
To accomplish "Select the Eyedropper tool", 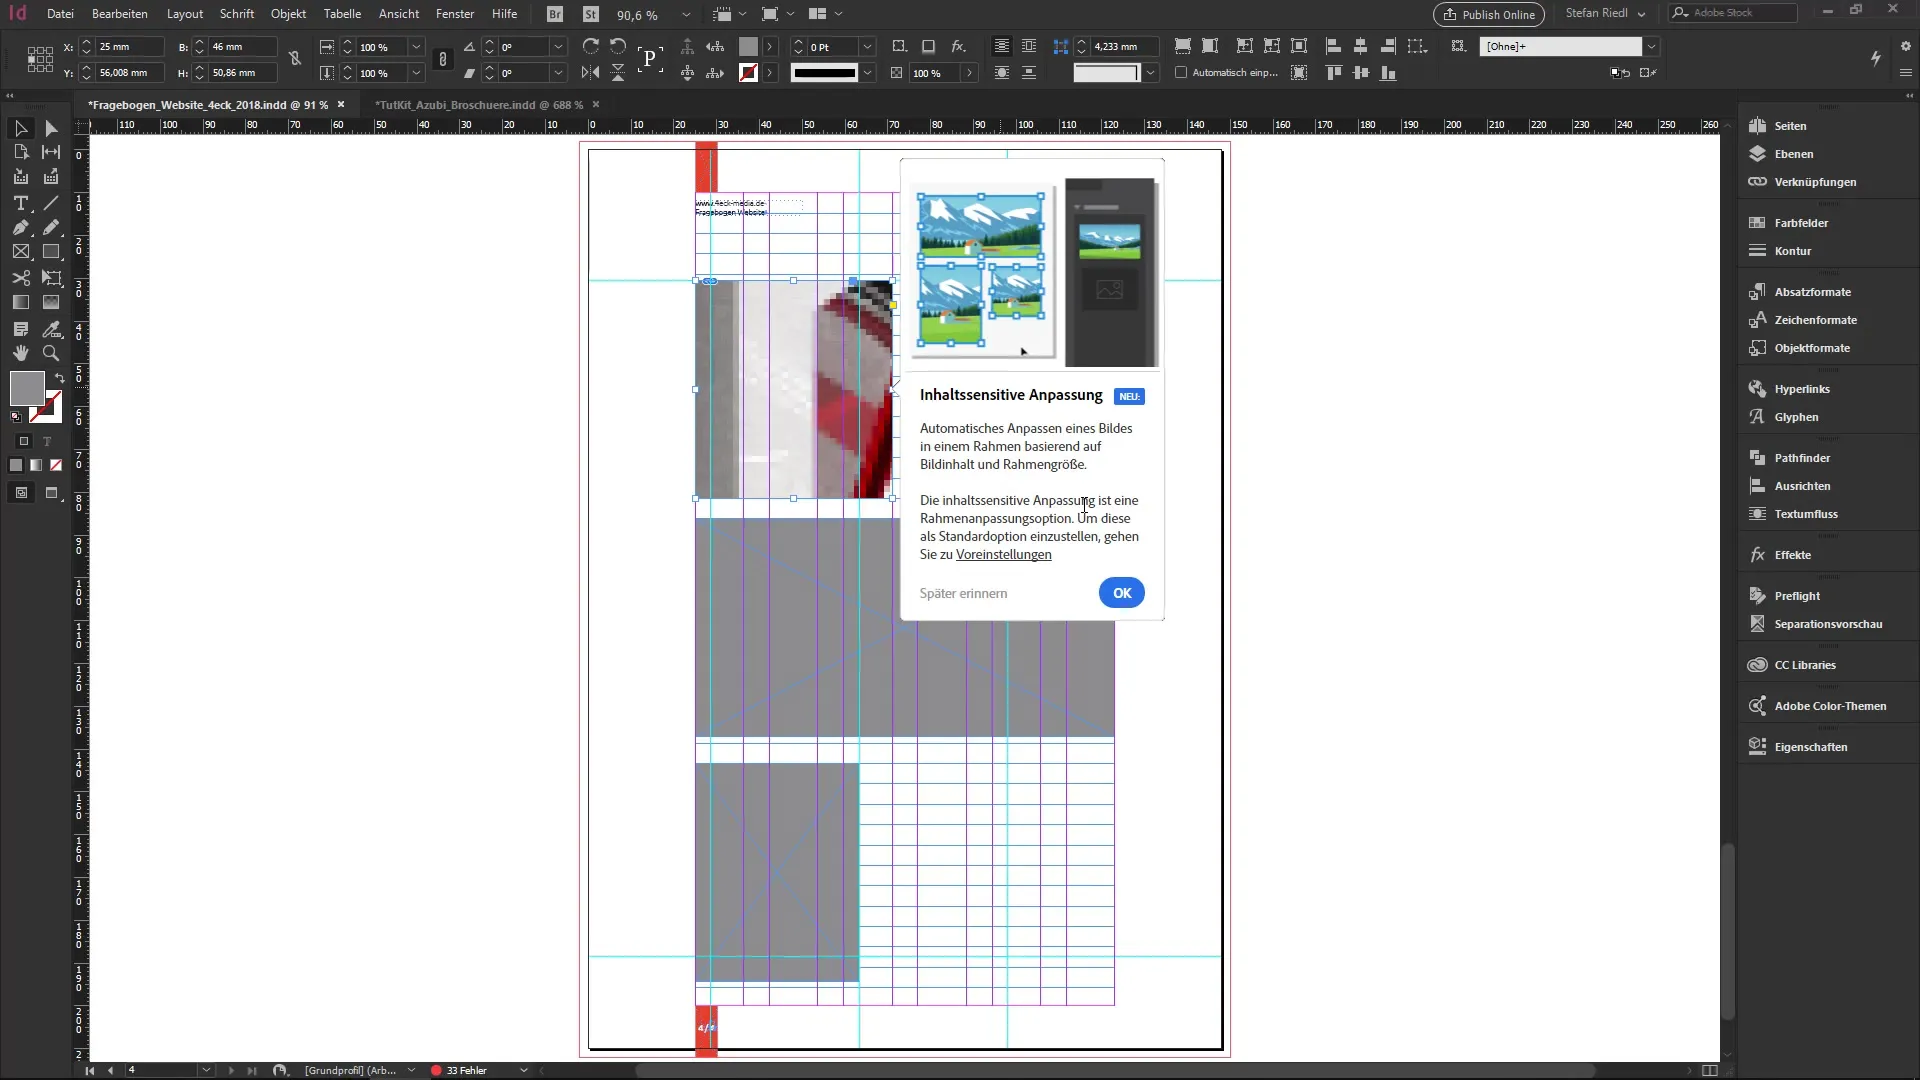I will click(51, 329).
